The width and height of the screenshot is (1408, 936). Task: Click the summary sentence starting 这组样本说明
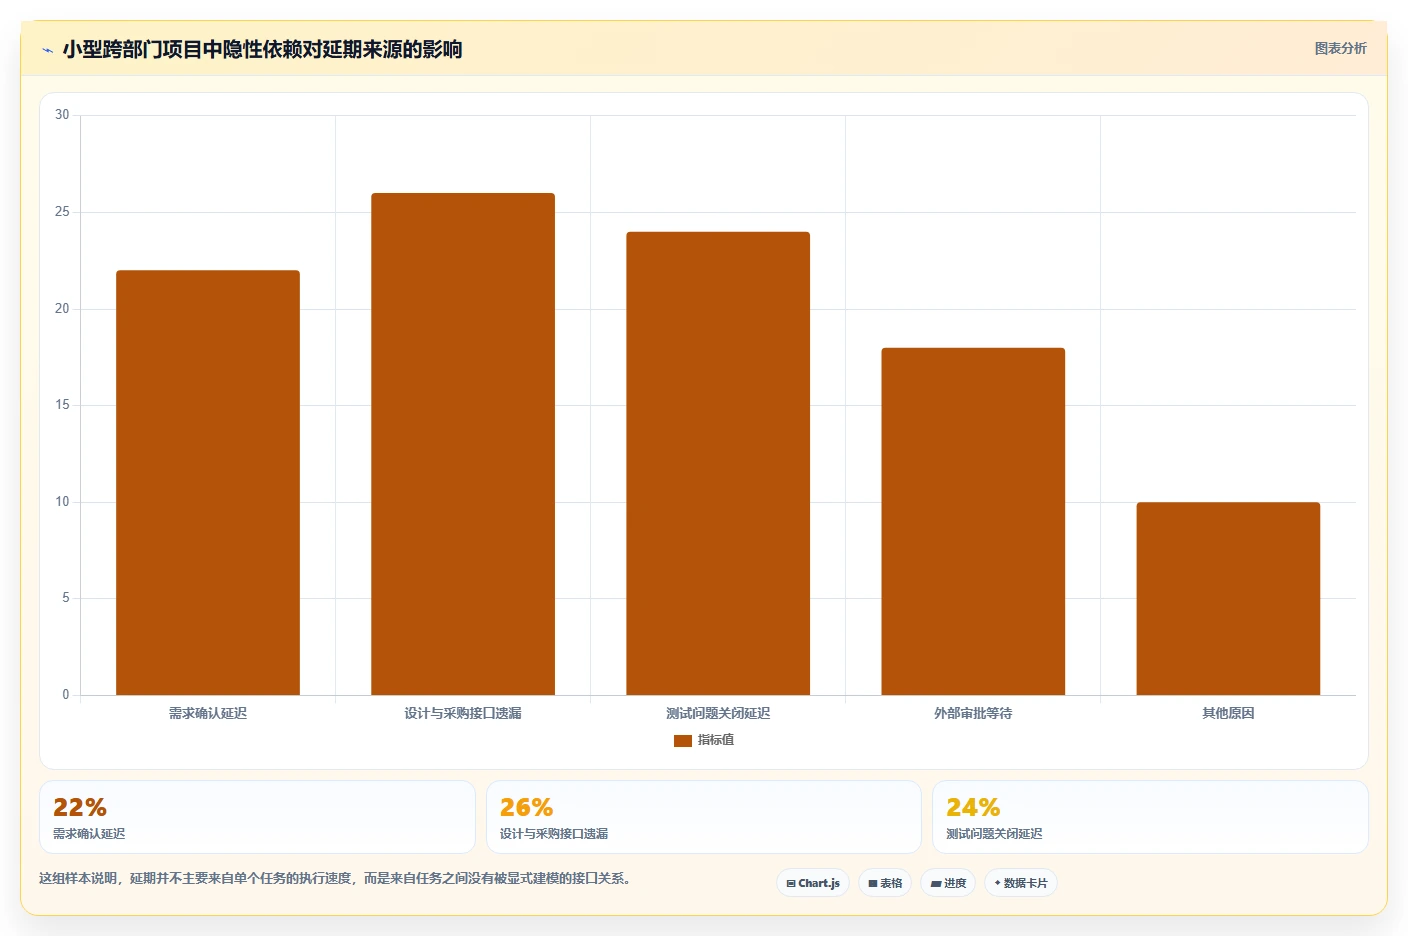point(335,879)
